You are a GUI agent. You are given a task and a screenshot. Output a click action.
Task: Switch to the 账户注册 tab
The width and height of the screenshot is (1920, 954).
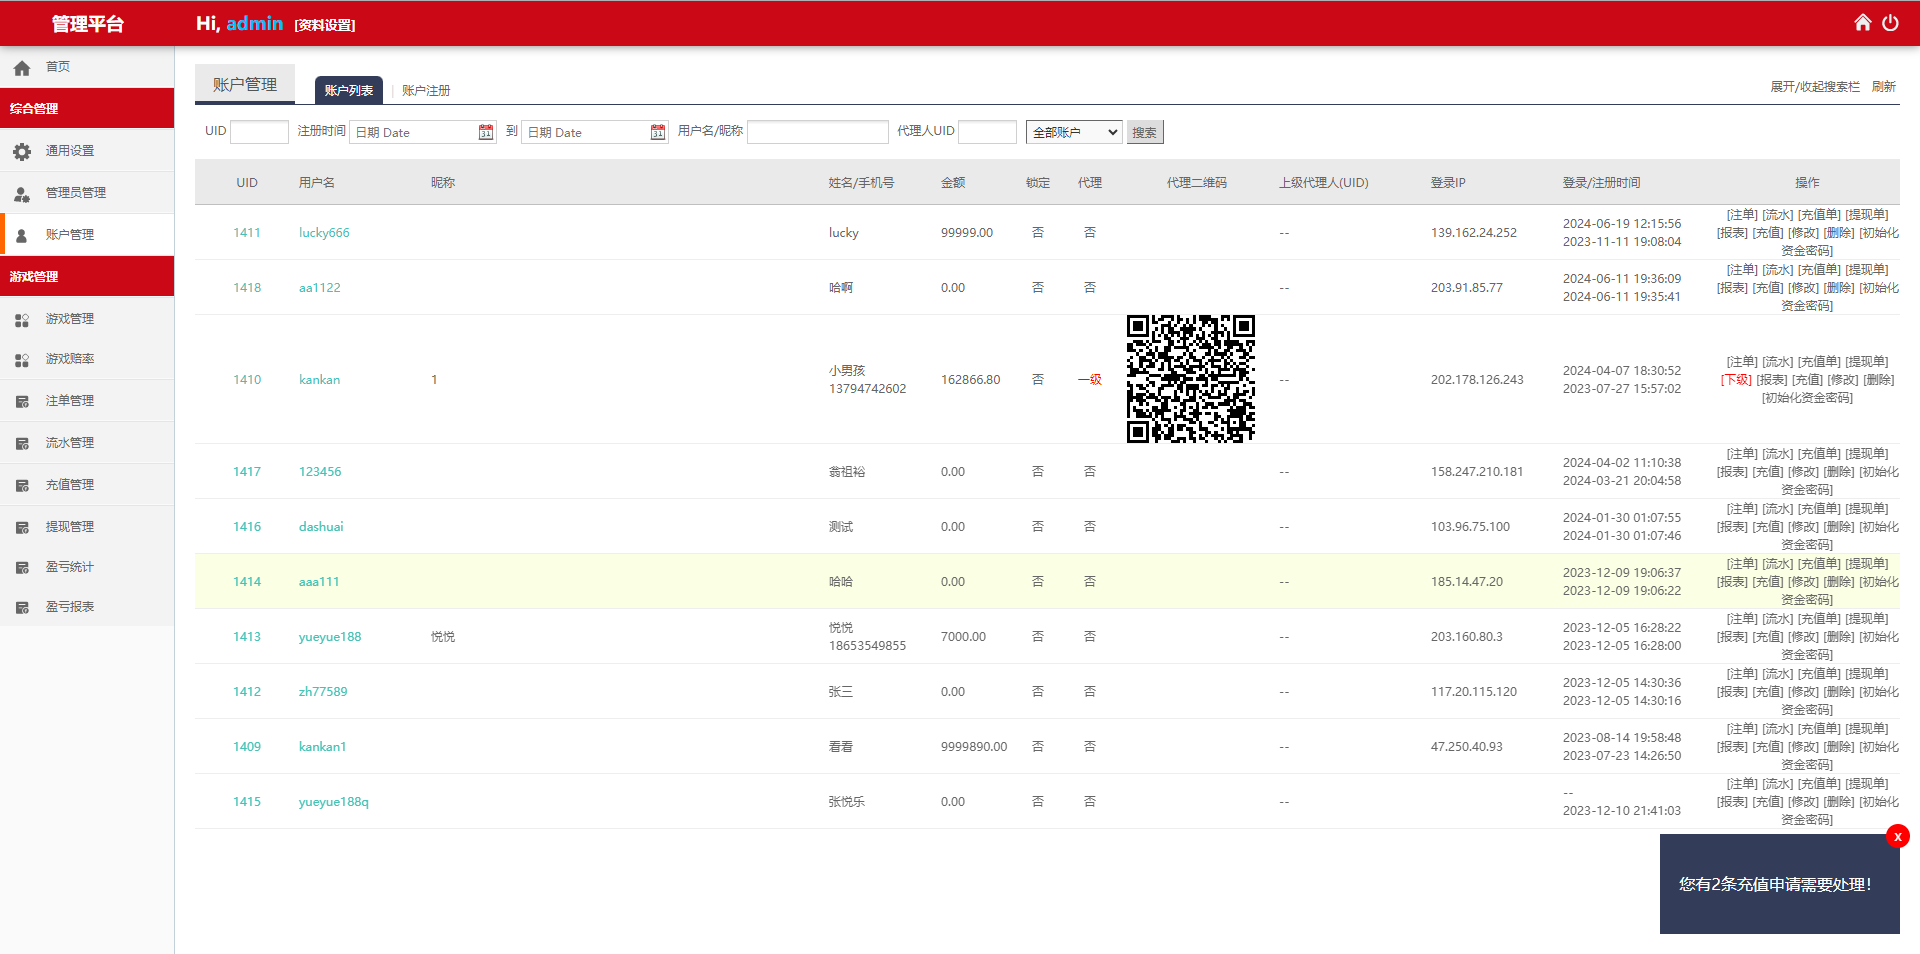pyautogui.click(x=426, y=90)
